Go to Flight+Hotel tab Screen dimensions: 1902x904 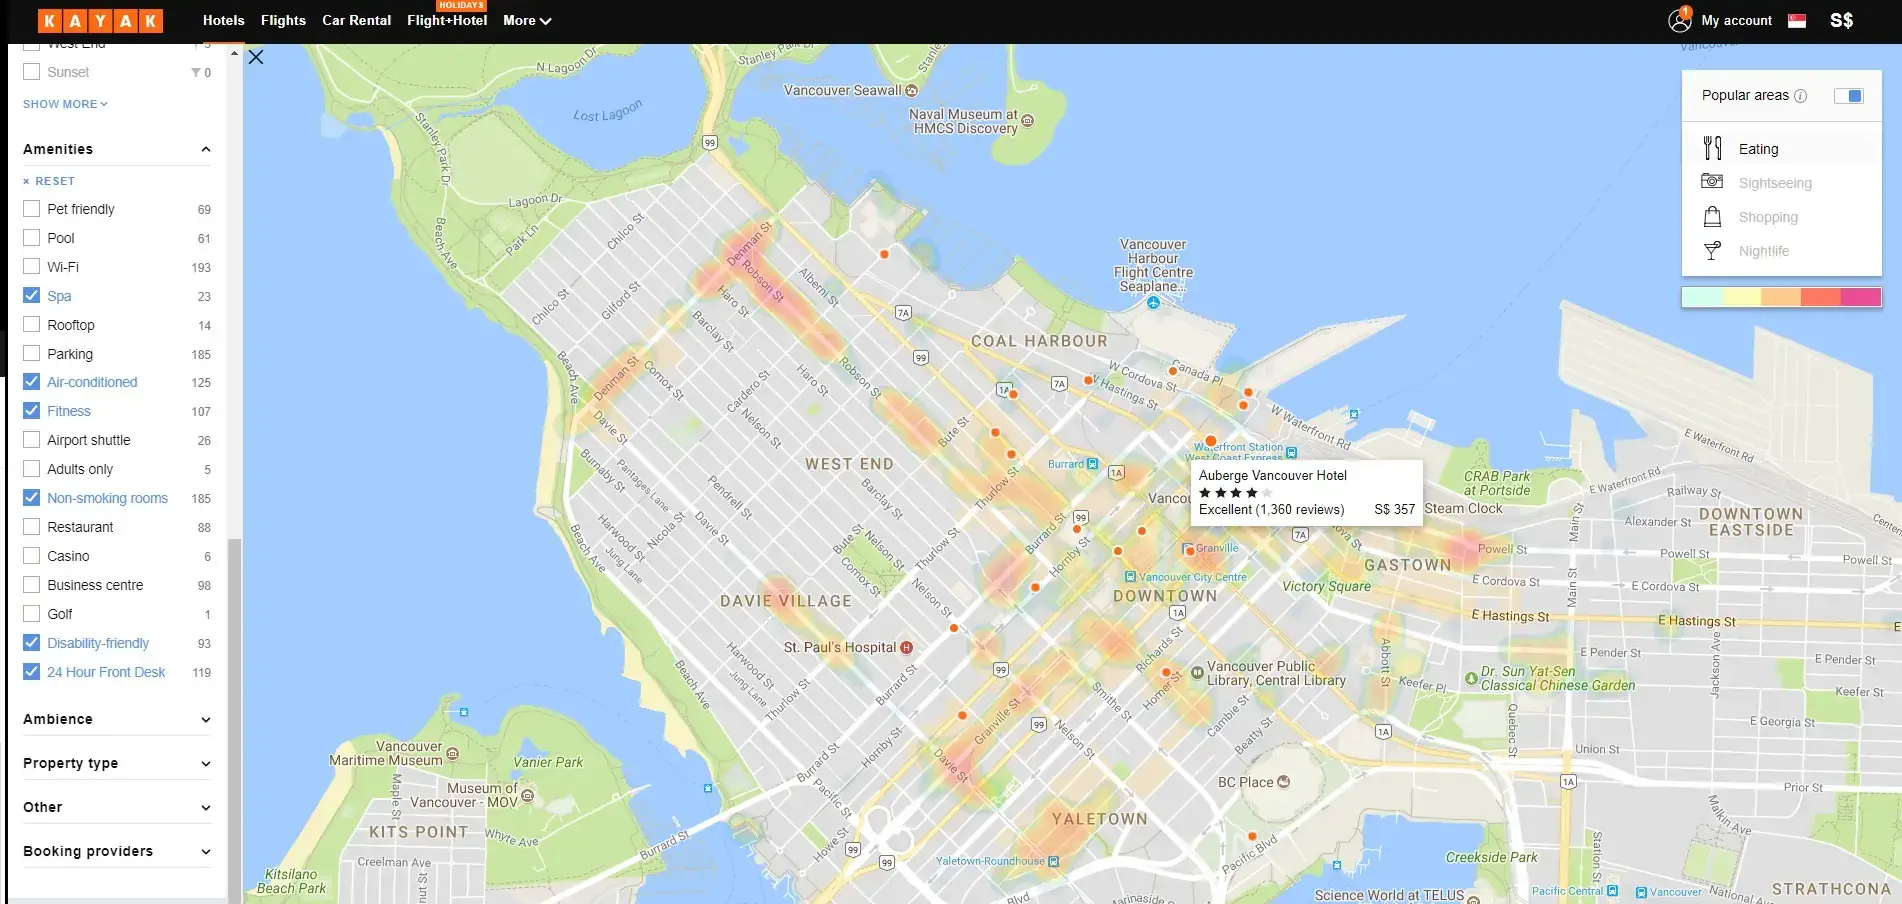click(447, 20)
